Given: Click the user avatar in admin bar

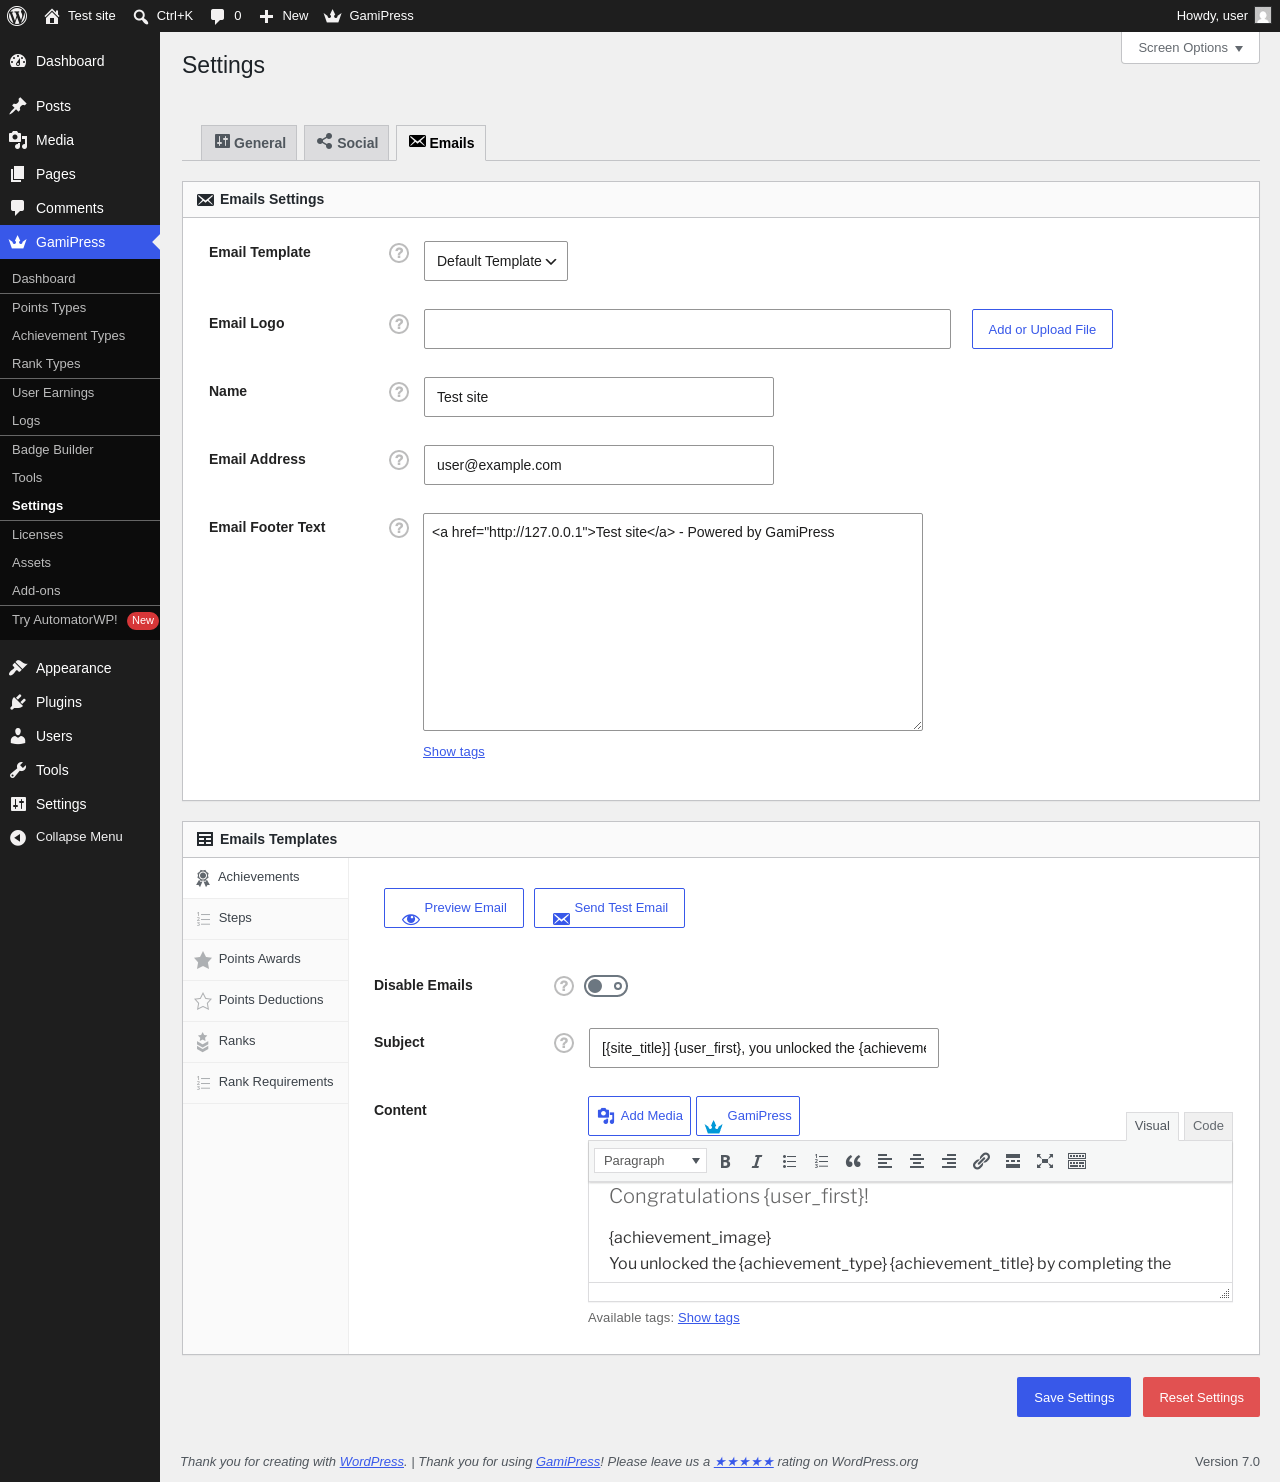Looking at the screenshot, I should (1263, 15).
